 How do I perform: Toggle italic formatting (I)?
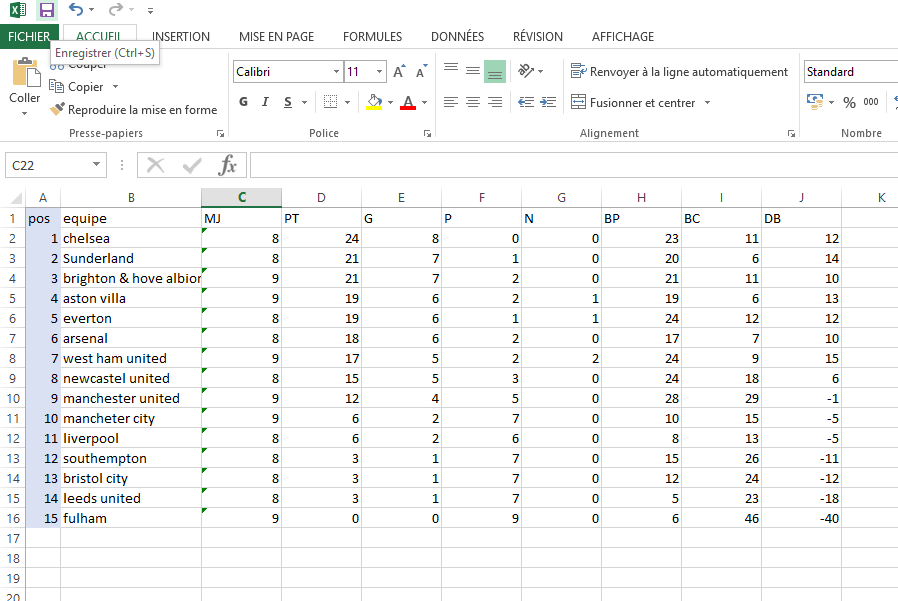point(265,102)
